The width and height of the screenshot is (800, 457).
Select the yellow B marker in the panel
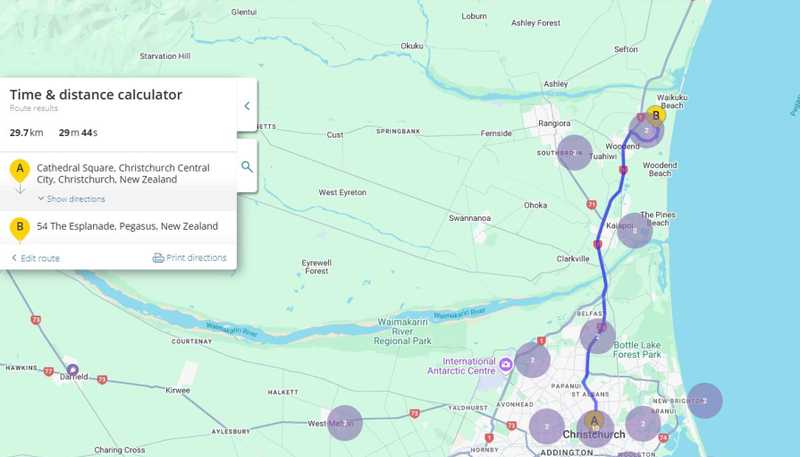point(20,228)
